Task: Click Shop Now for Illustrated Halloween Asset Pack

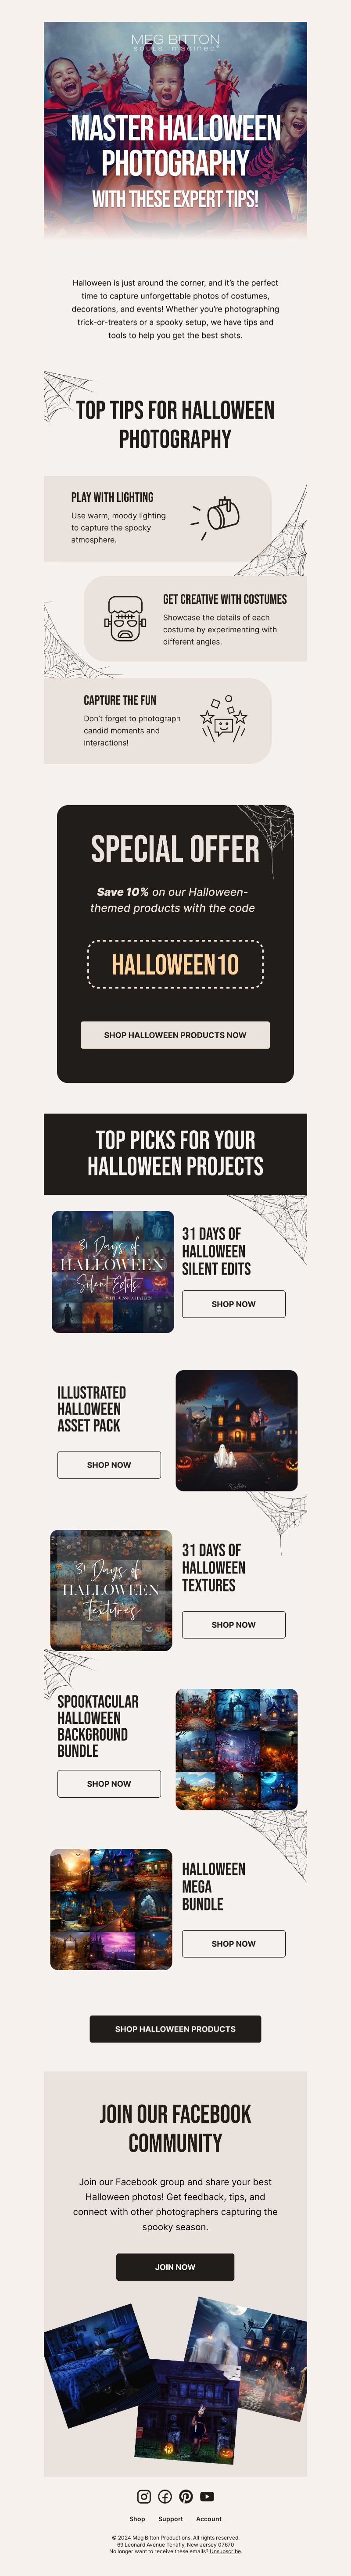Action: click(109, 1465)
